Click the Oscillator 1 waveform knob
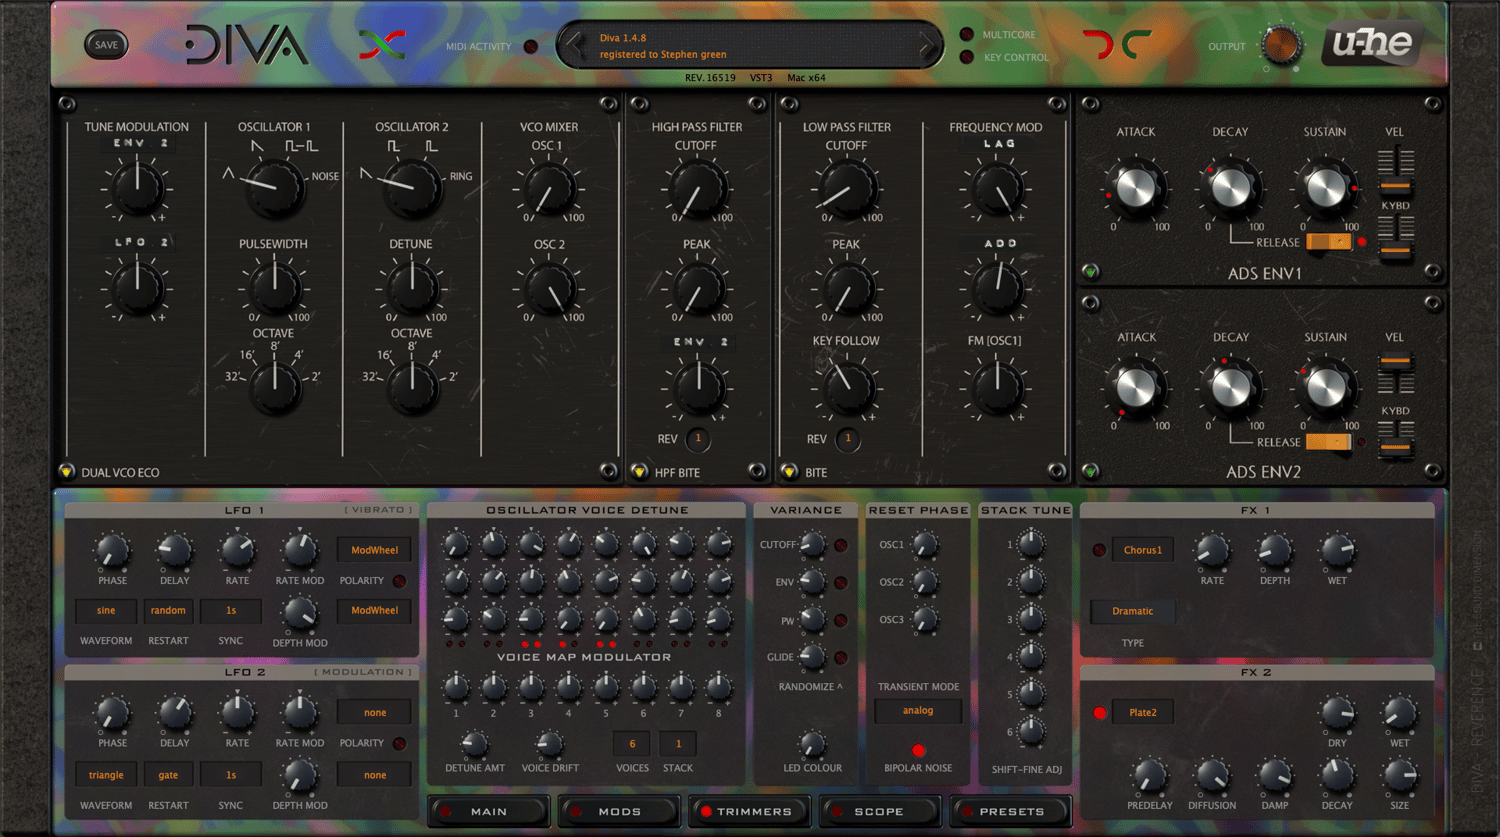Screen dimensions: 1500x837 [276, 188]
